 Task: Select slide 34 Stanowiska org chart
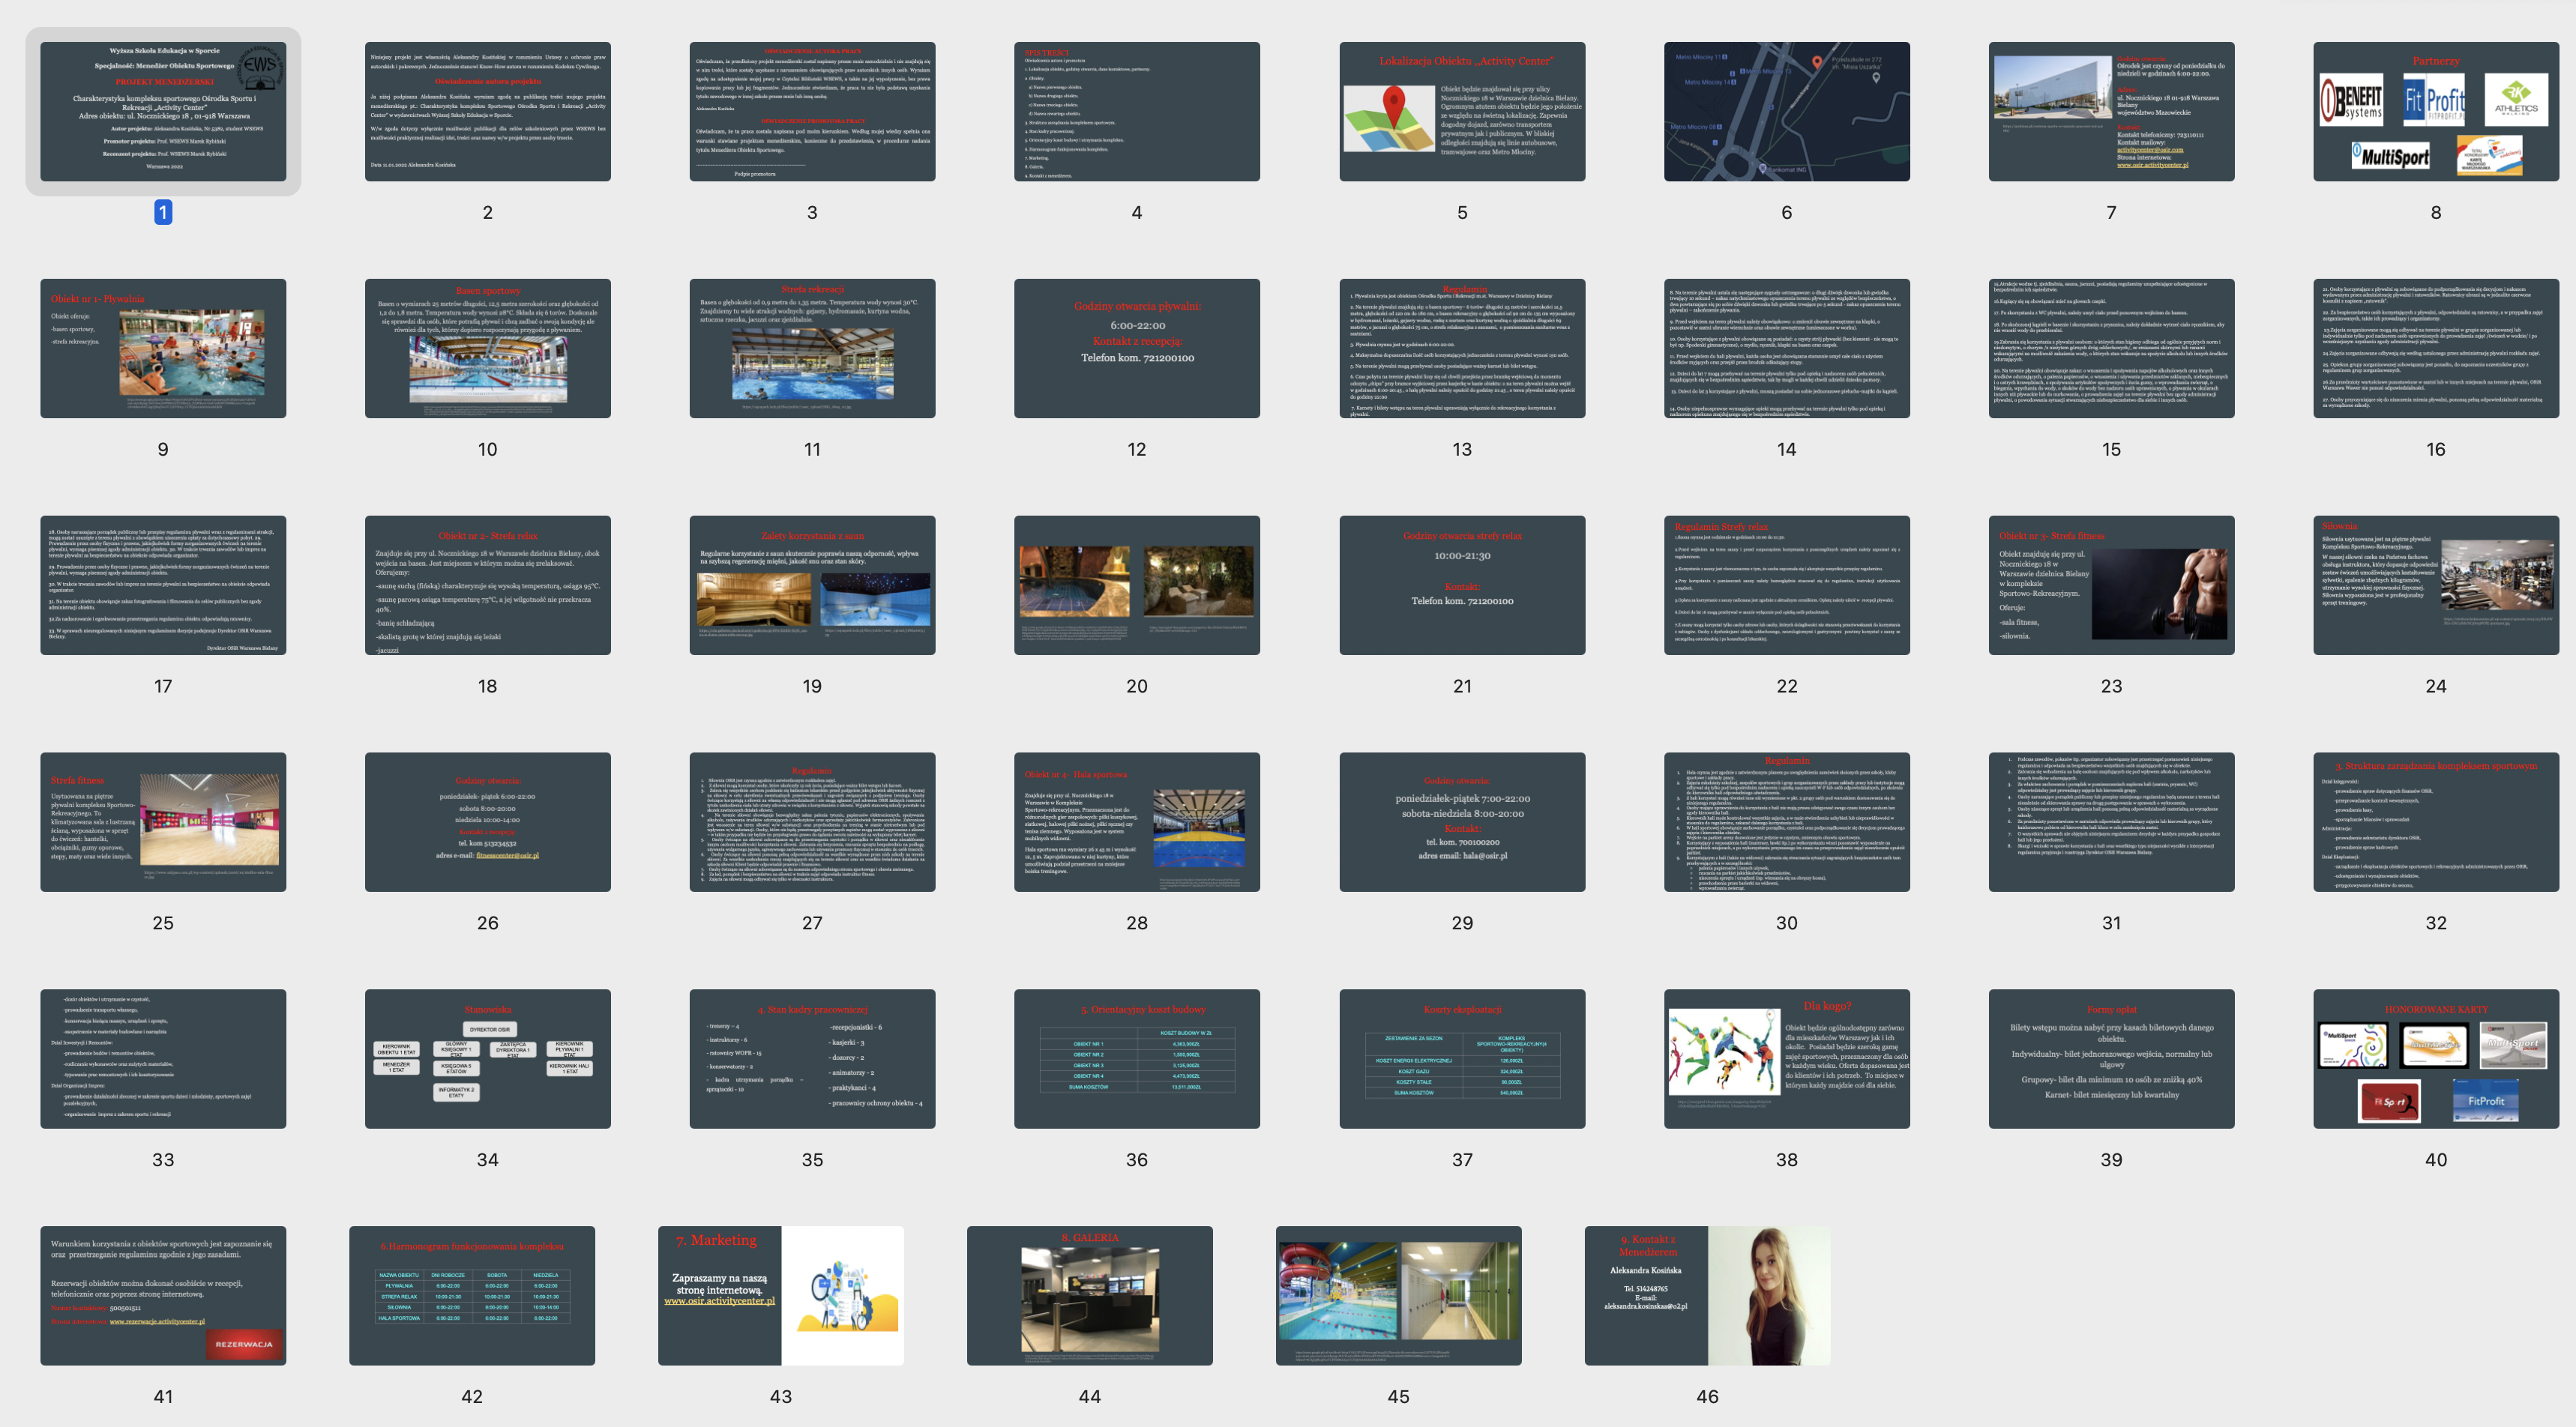(487, 1059)
